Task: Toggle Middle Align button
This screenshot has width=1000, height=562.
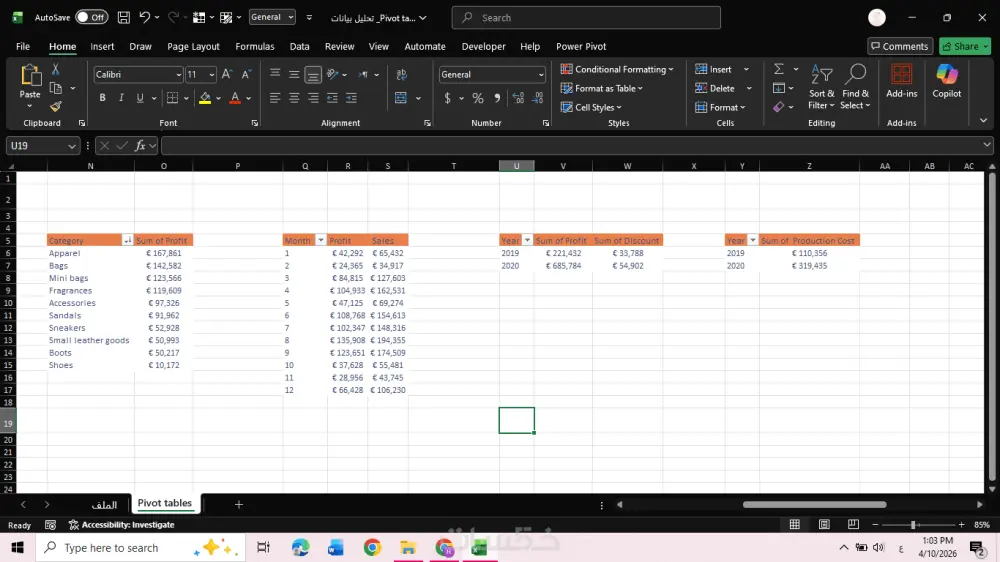Action: pos(294,75)
